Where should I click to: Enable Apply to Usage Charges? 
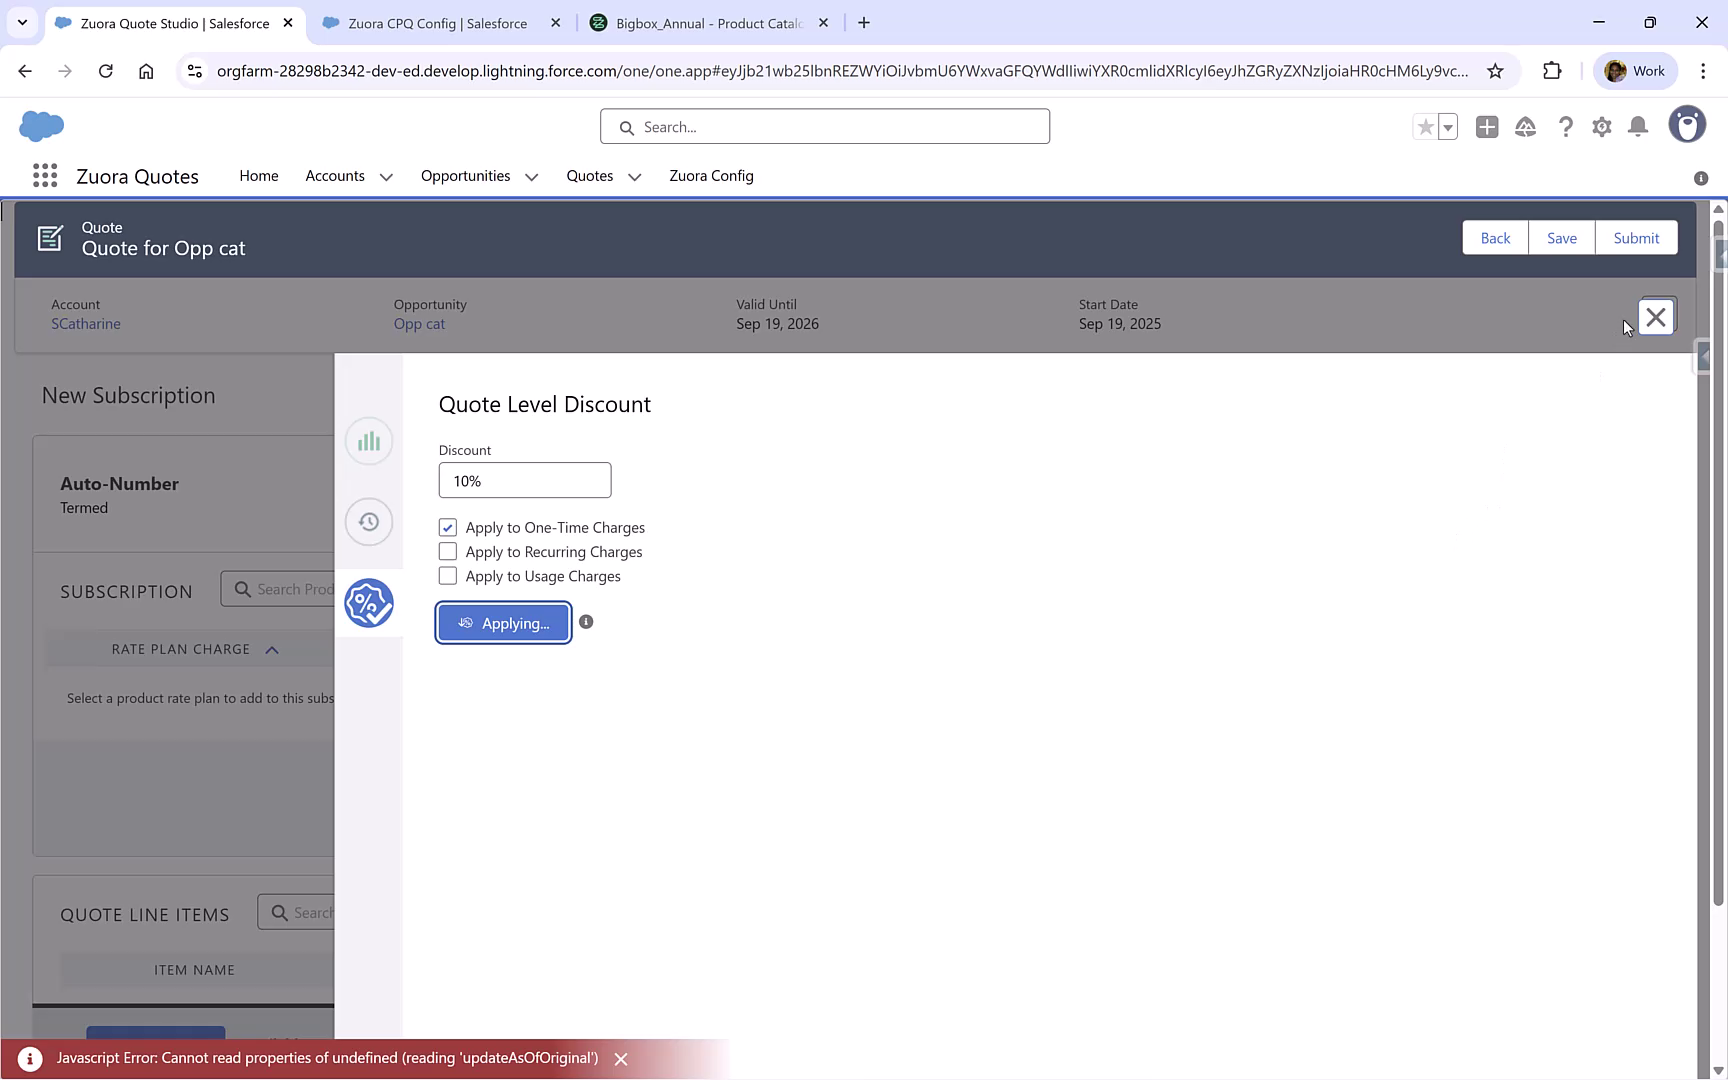point(447,575)
